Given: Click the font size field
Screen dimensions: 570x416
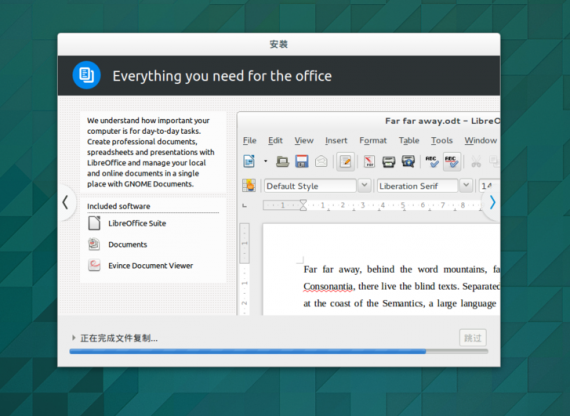Looking at the screenshot, I should pyautogui.click(x=489, y=186).
